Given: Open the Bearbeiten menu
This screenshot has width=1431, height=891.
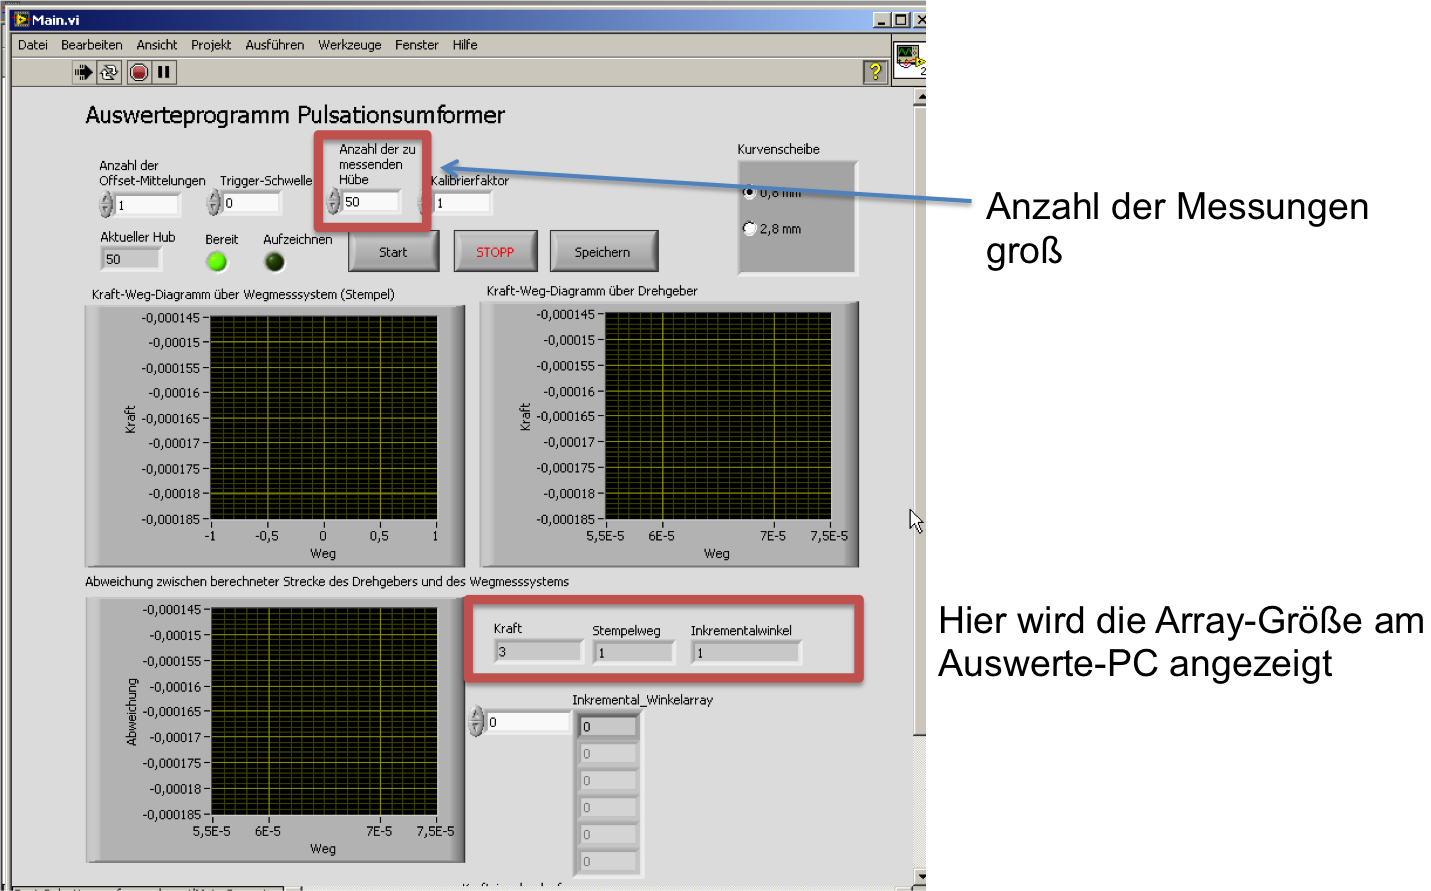Looking at the screenshot, I should pyautogui.click(x=92, y=45).
